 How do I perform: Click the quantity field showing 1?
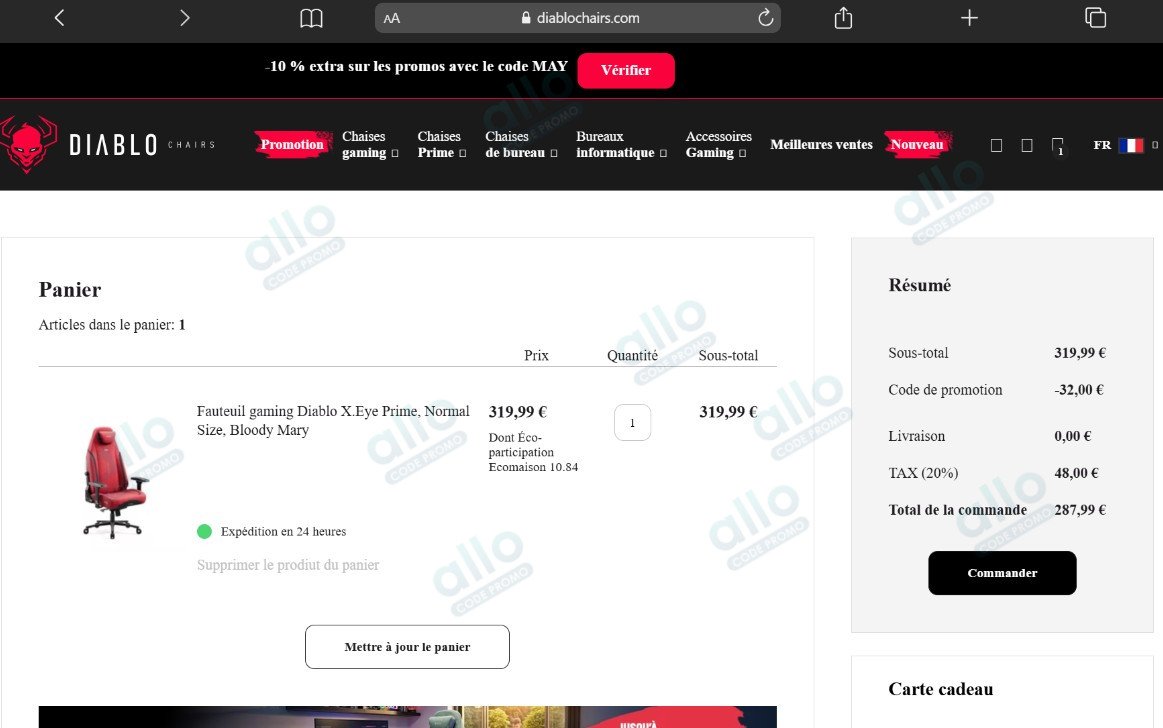633,423
